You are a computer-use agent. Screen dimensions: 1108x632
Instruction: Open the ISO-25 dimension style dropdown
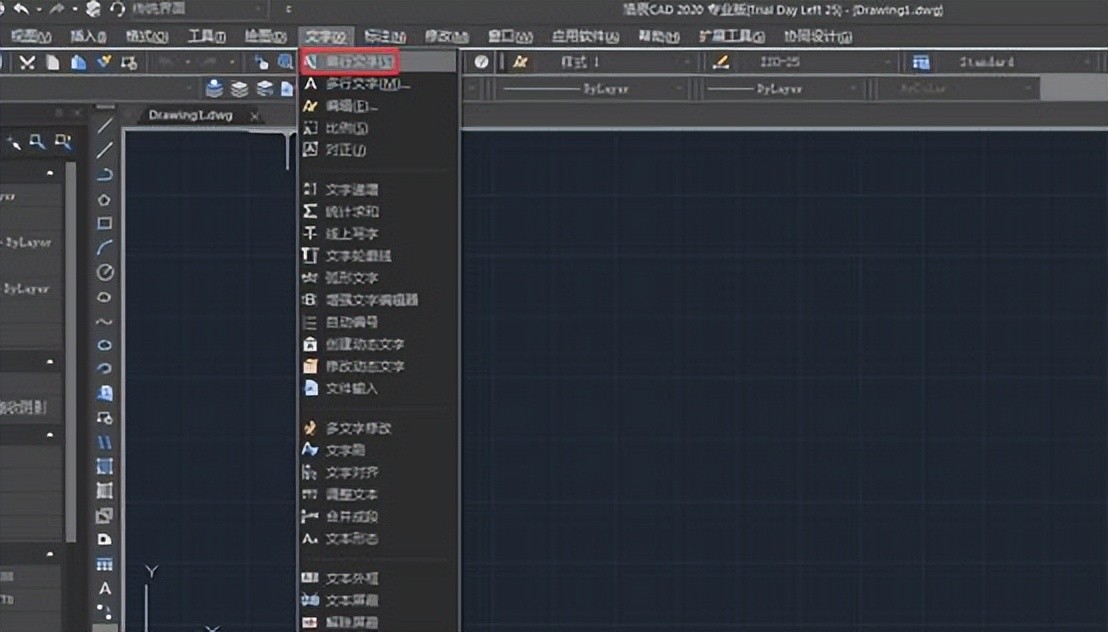820,62
